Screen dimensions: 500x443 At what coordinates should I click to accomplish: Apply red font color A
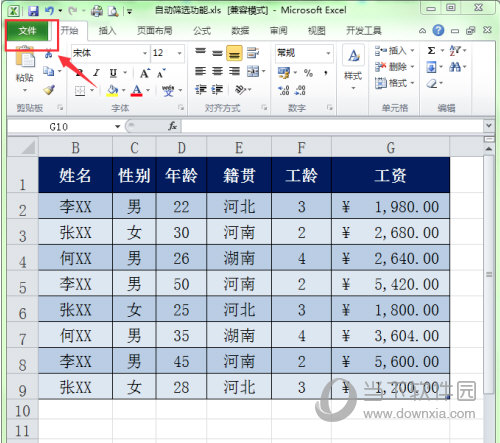pos(137,90)
